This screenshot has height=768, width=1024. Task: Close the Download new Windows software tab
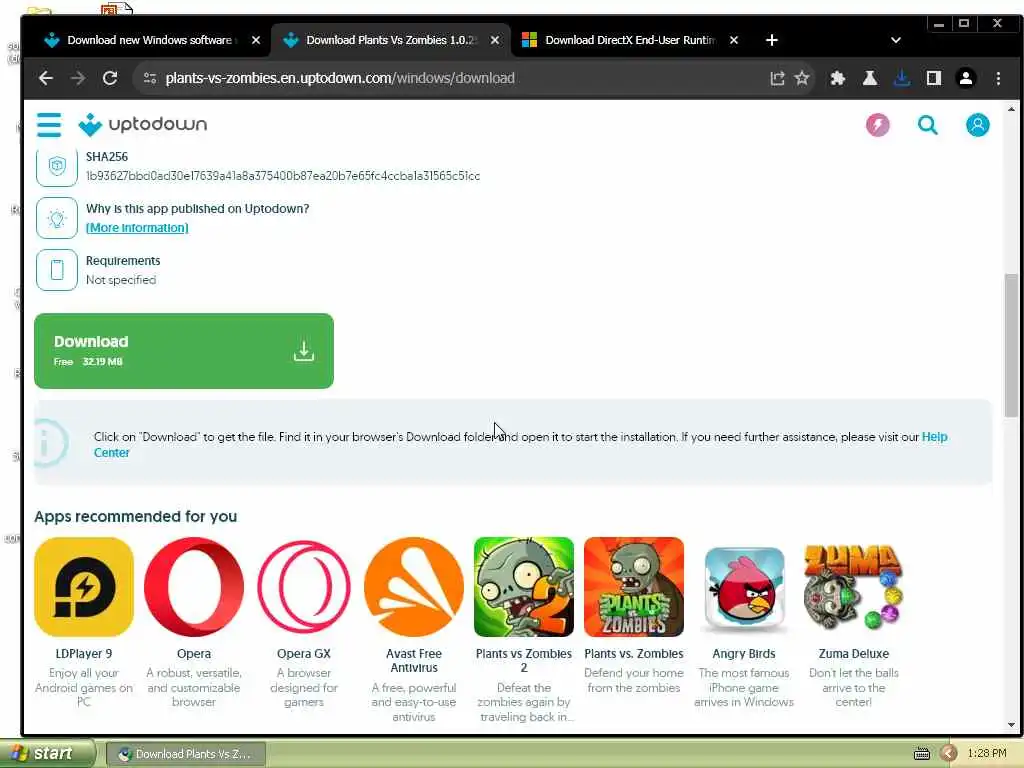pos(256,40)
